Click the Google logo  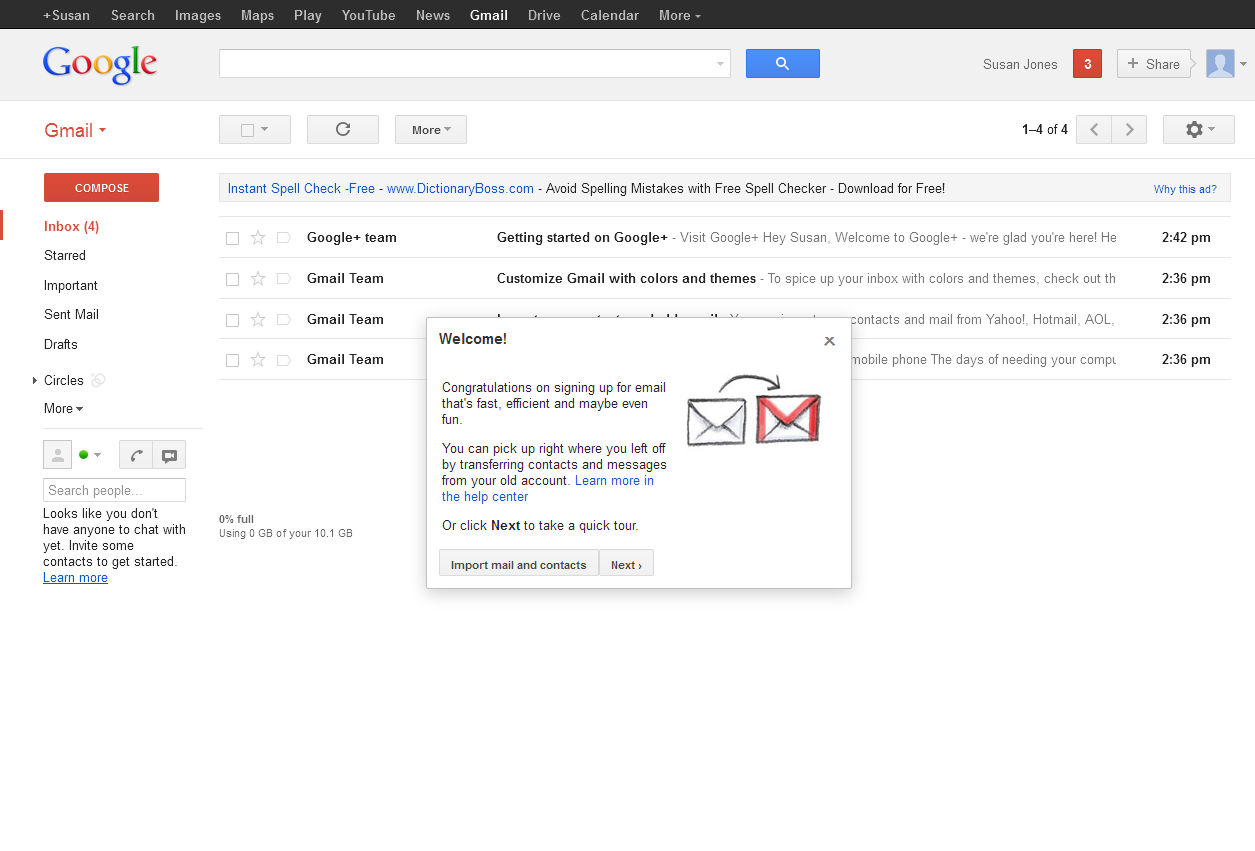coord(99,65)
